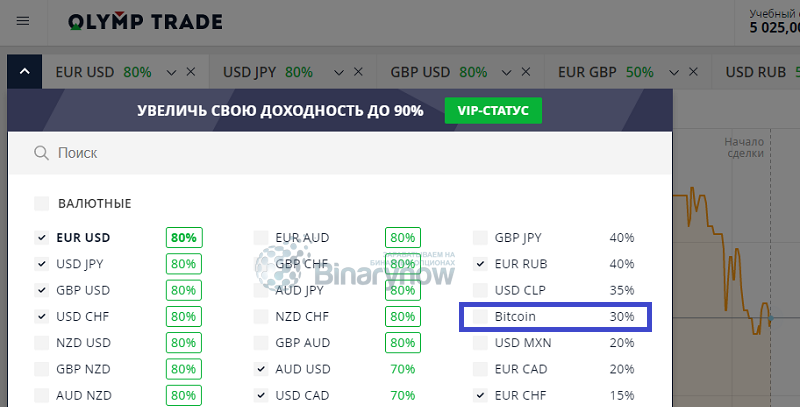Open the hamburger menu icon
Screen dimensions: 800x407
[23, 21]
